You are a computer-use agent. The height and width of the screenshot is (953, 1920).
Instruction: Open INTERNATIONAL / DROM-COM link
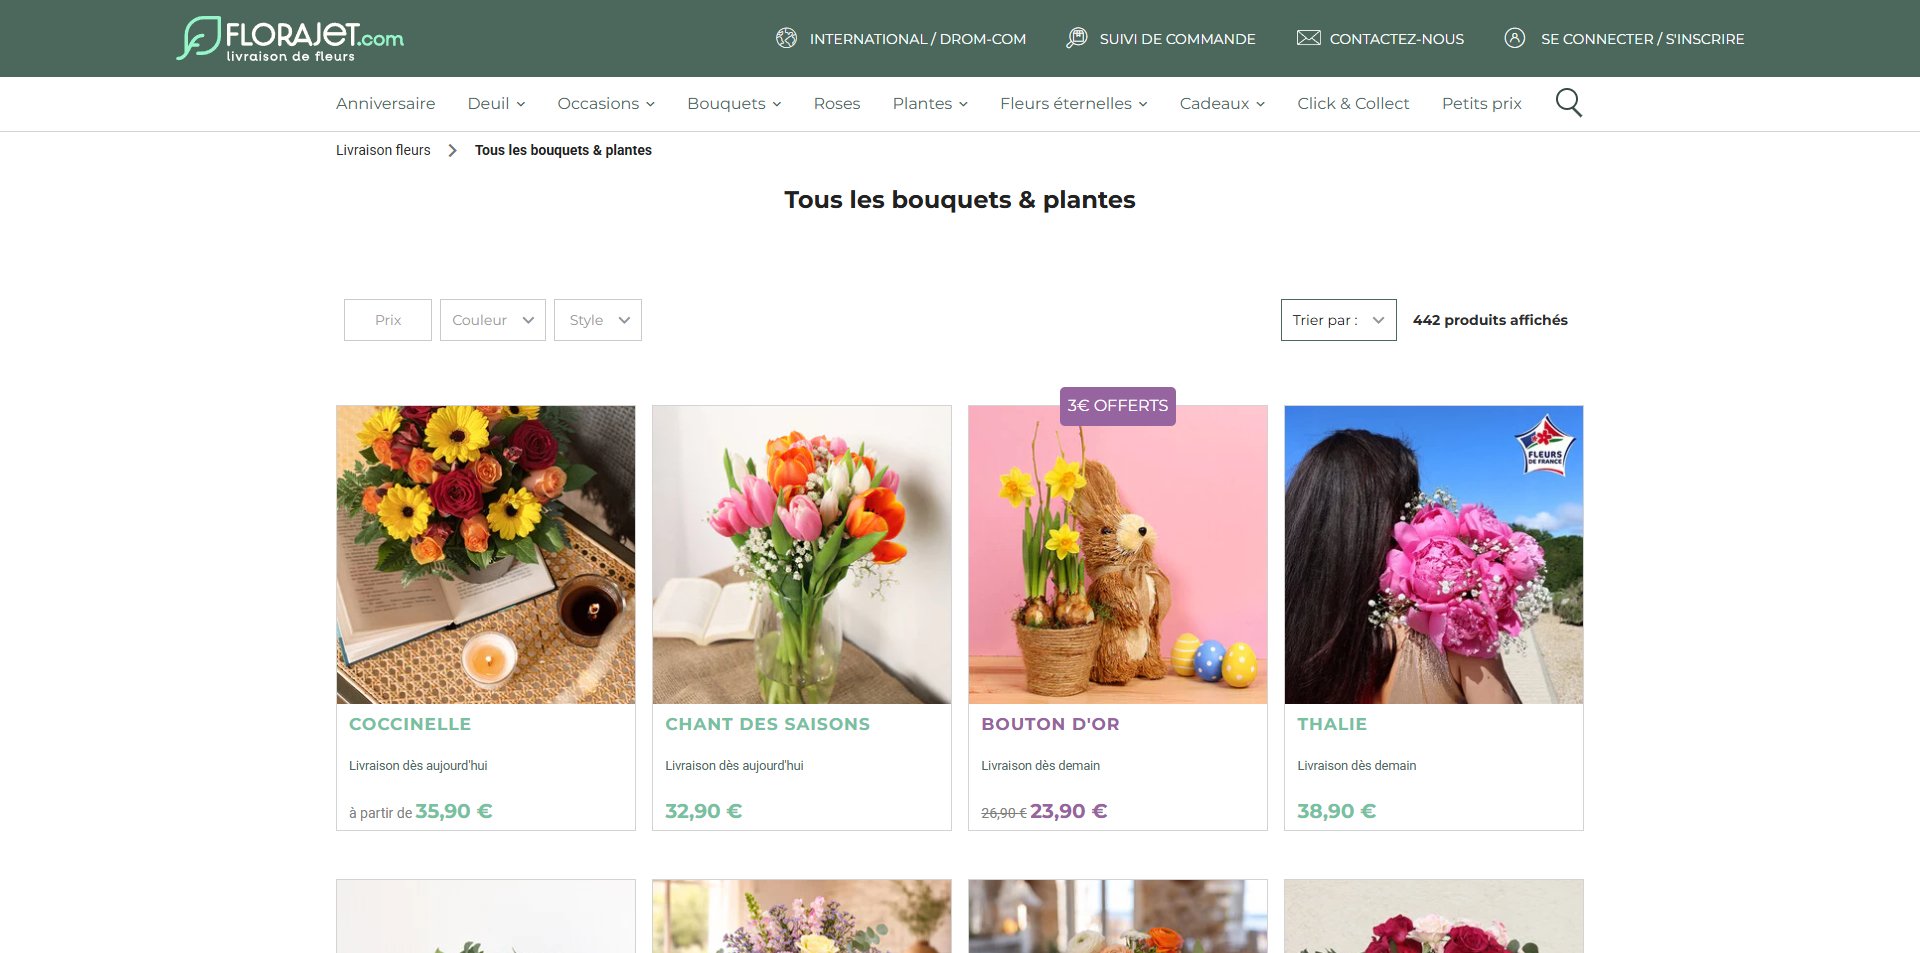point(918,39)
